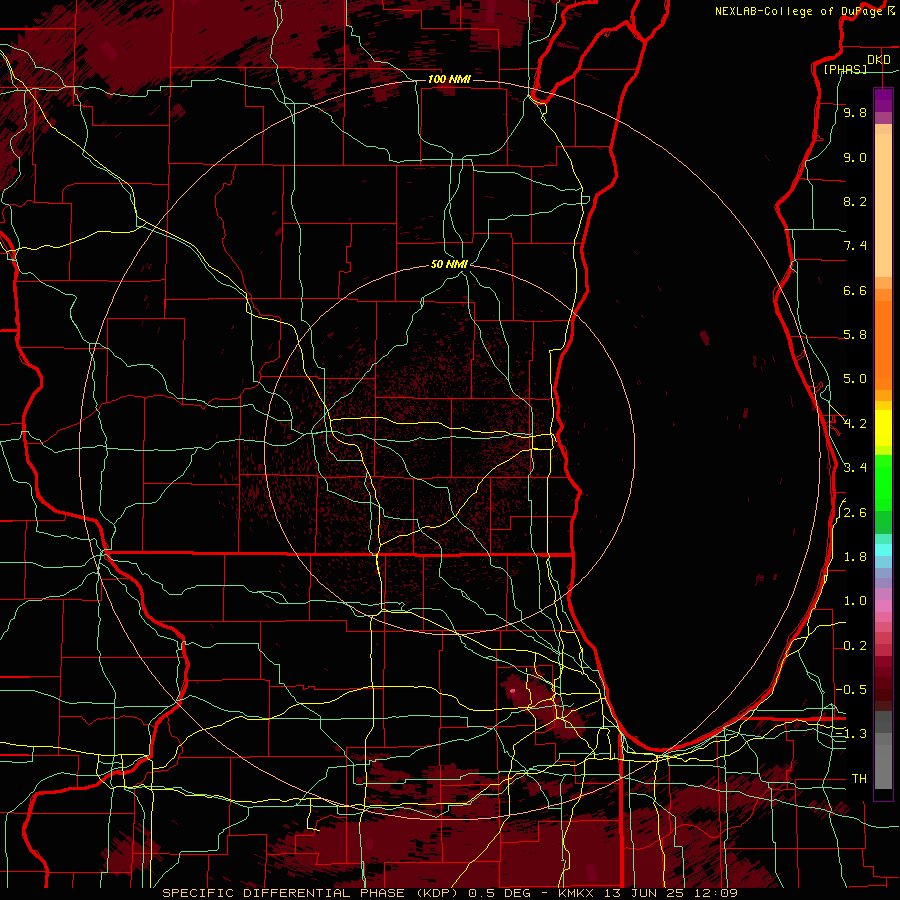Click the 1.0 value on the scale

tap(855, 601)
